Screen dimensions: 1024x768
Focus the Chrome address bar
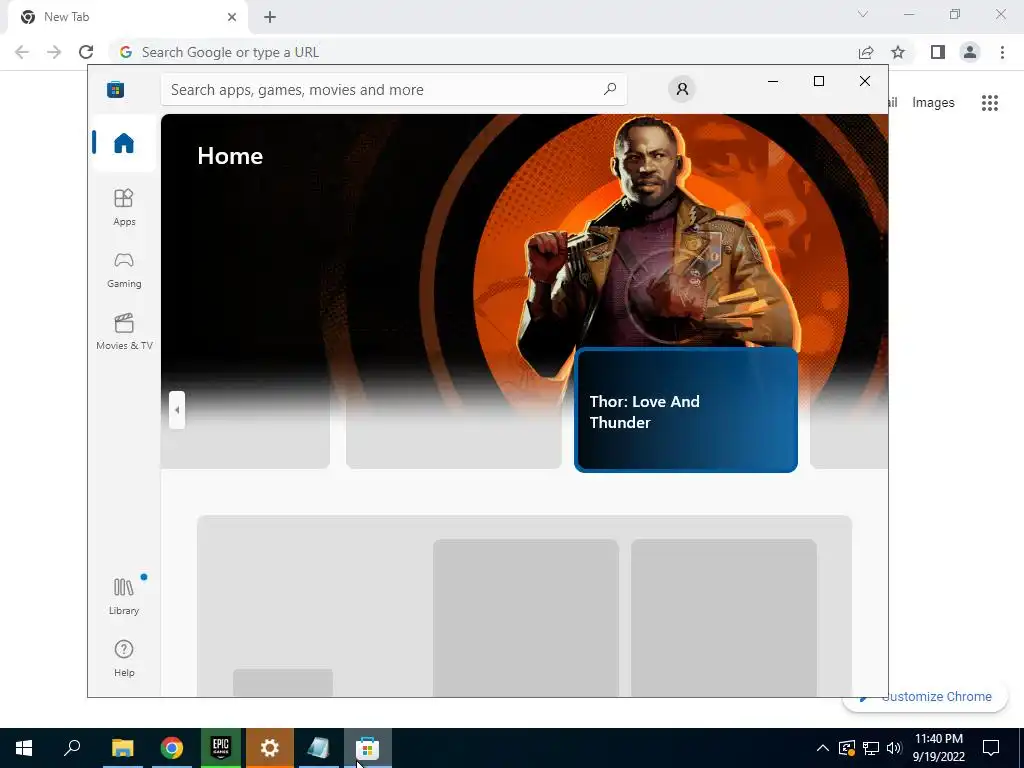483,52
